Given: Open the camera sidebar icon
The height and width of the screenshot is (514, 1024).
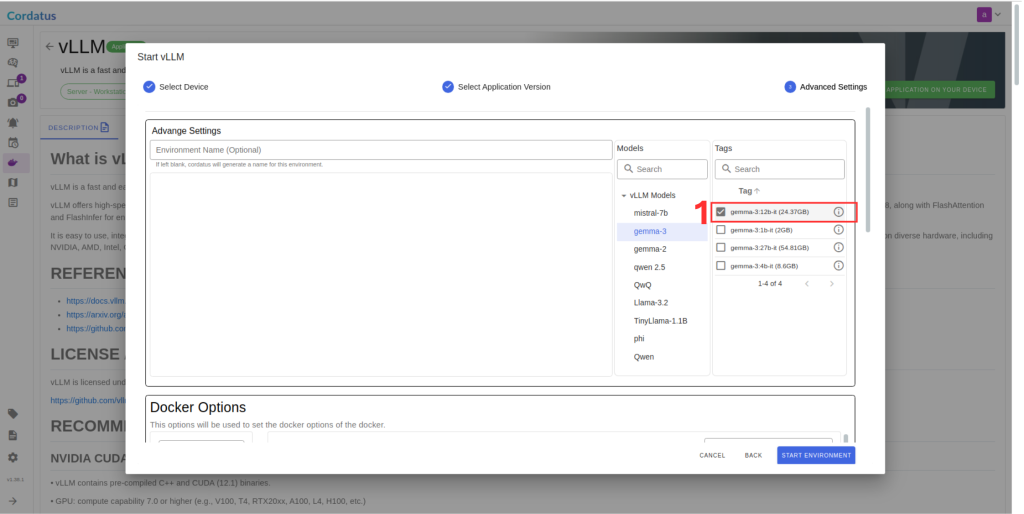Looking at the screenshot, I should 12,103.
